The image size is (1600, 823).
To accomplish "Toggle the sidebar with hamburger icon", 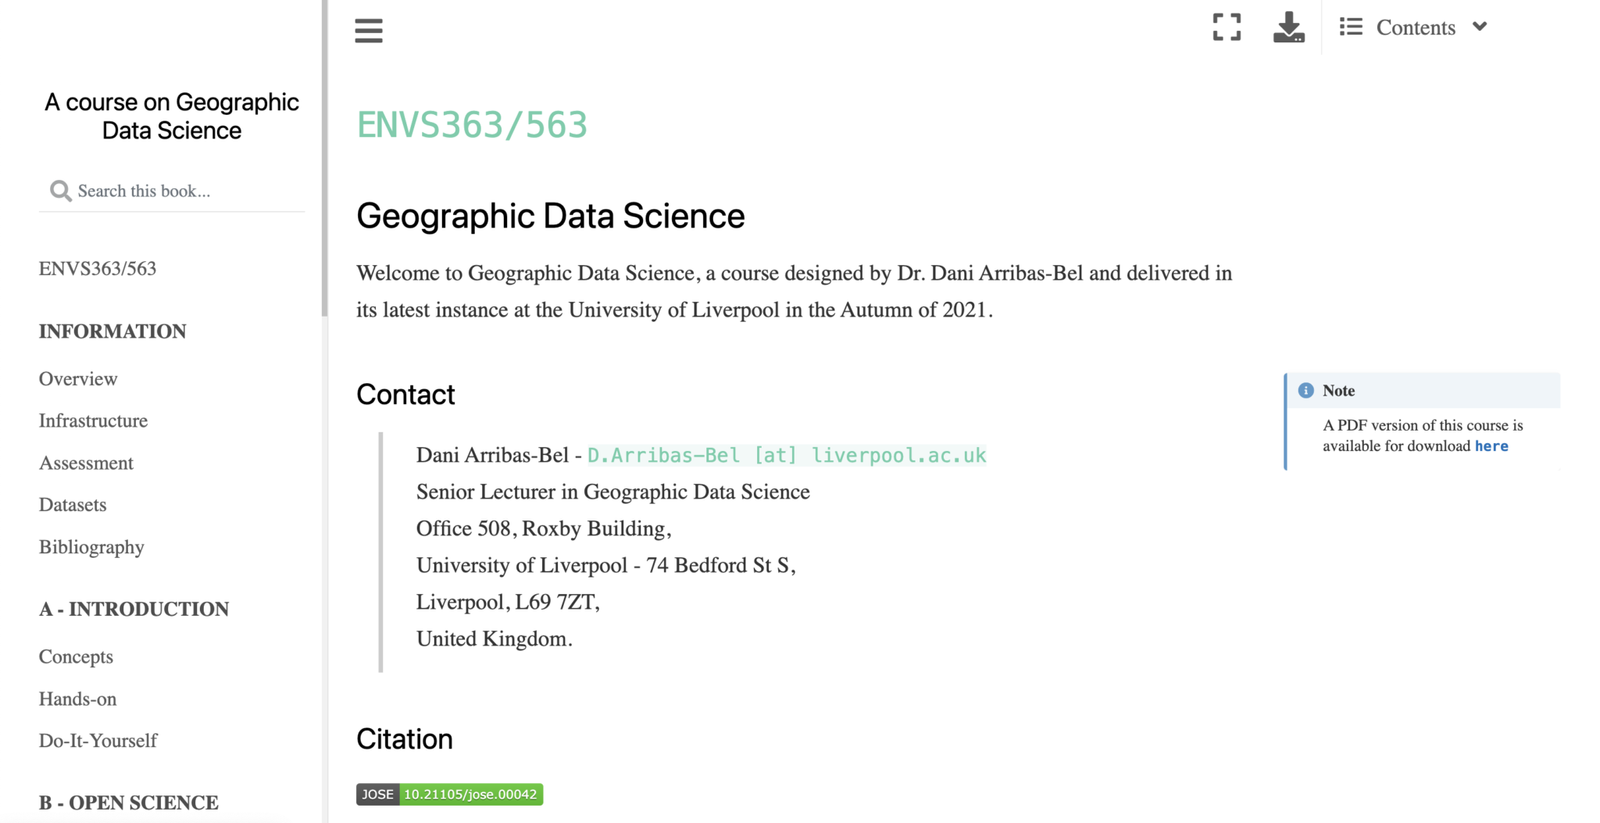I will point(368,30).
